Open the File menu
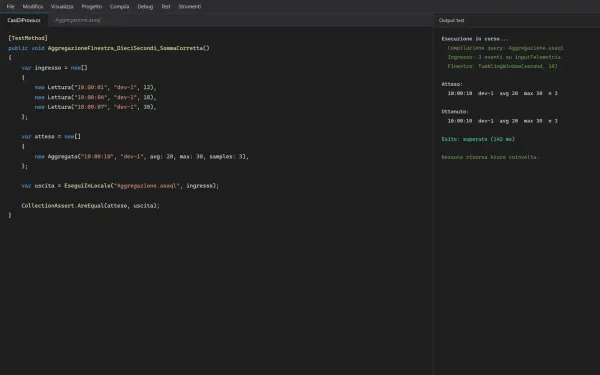The image size is (600, 375). click(x=10, y=7)
